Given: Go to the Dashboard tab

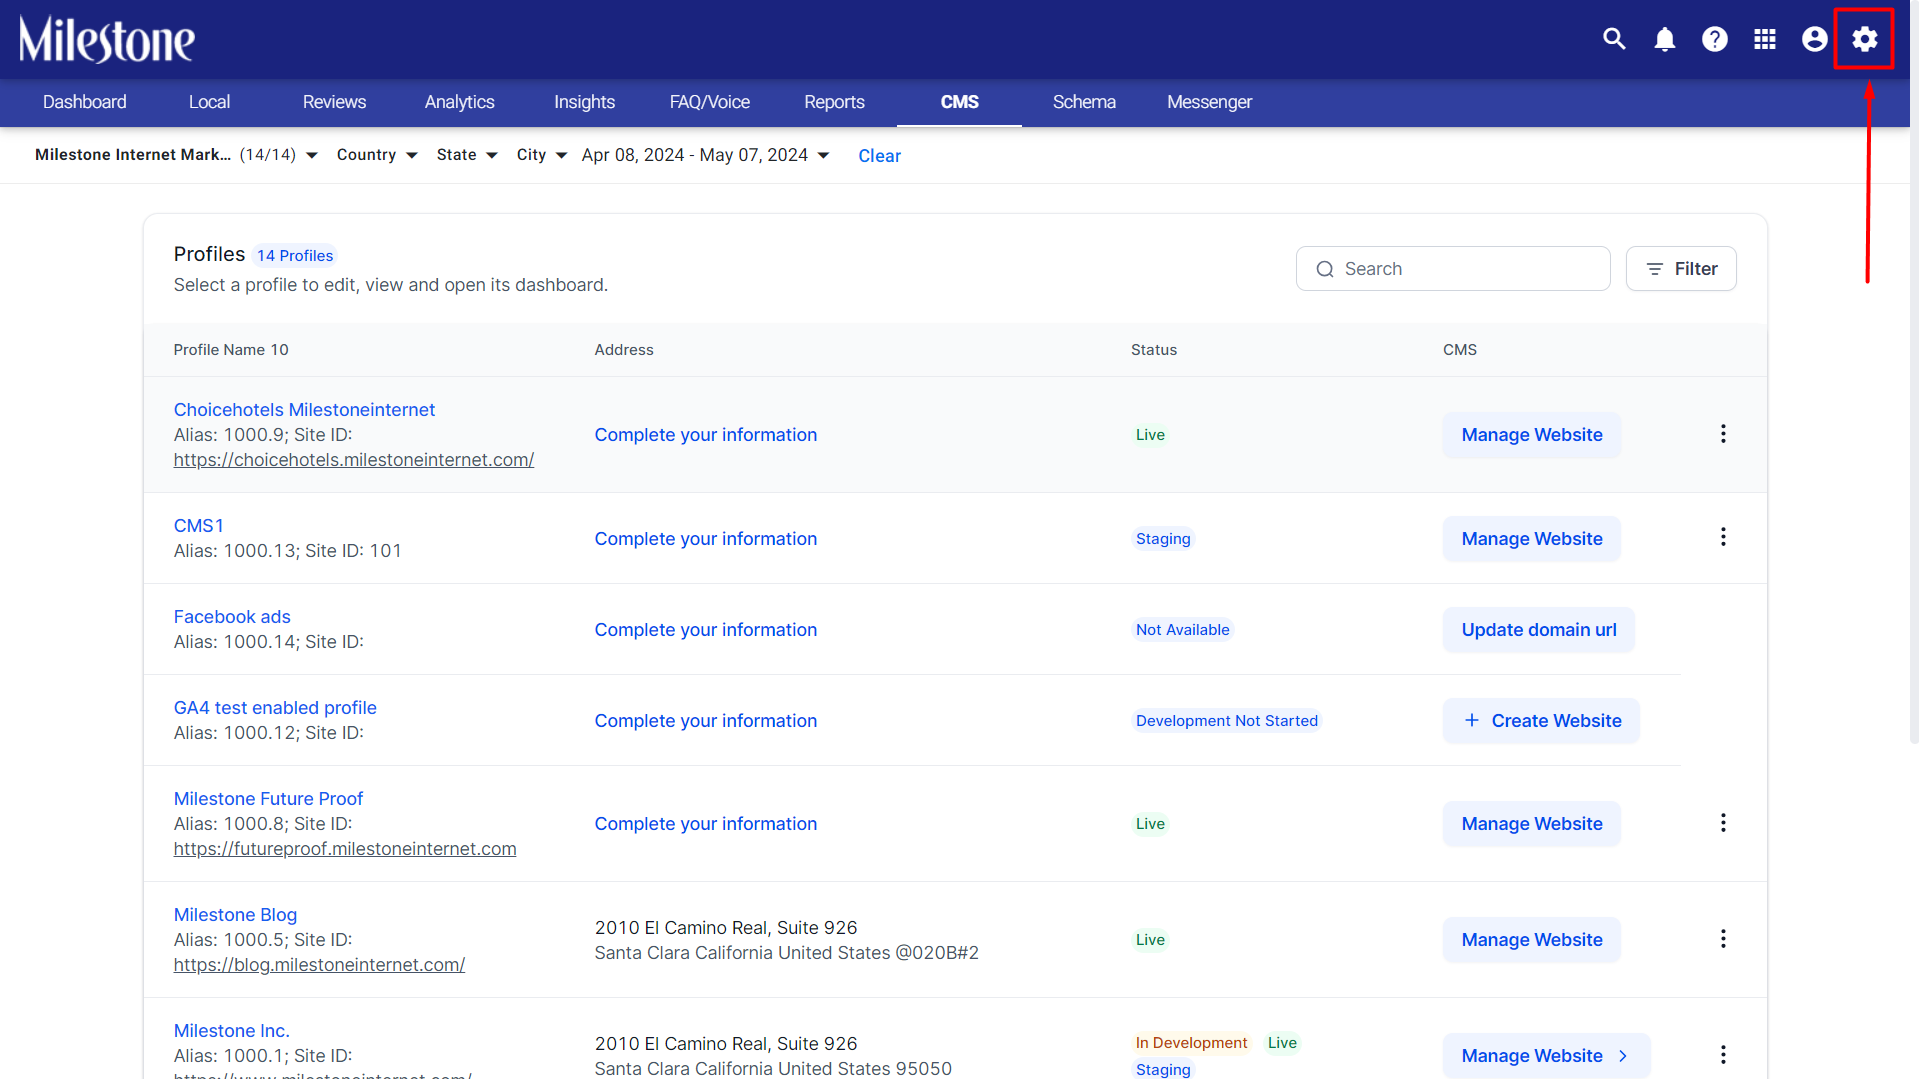Looking at the screenshot, I should pyautogui.click(x=85, y=102).
